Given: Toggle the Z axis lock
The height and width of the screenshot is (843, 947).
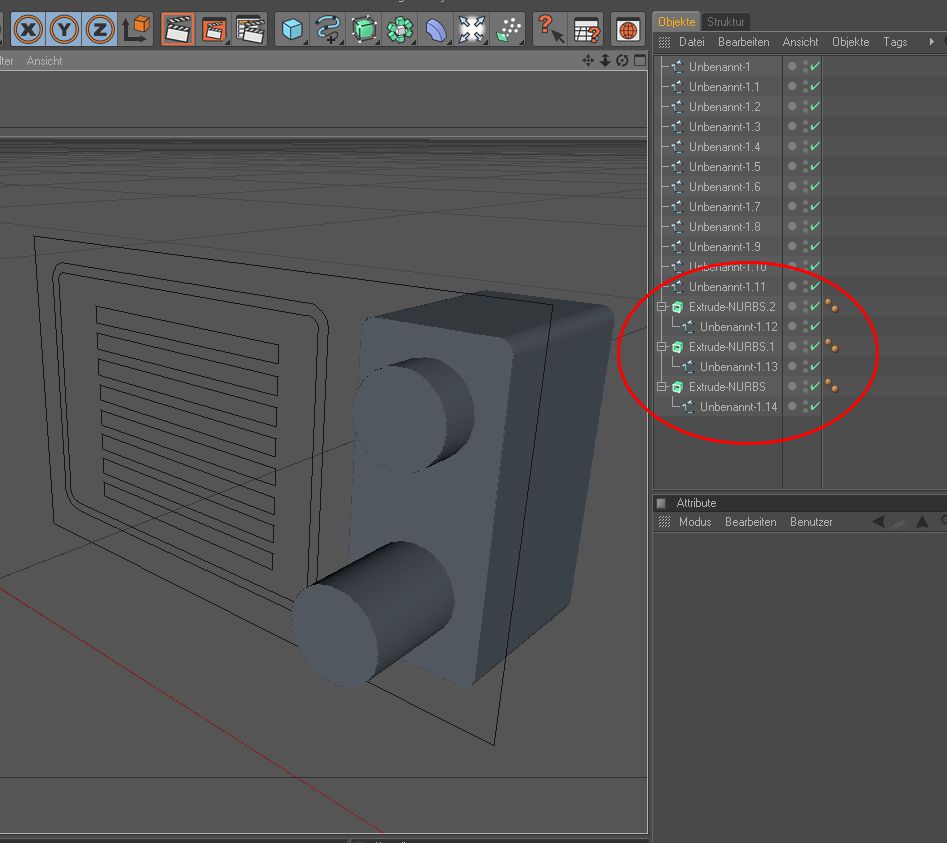Looking at the screenshot, I should [x=99, y=29].
